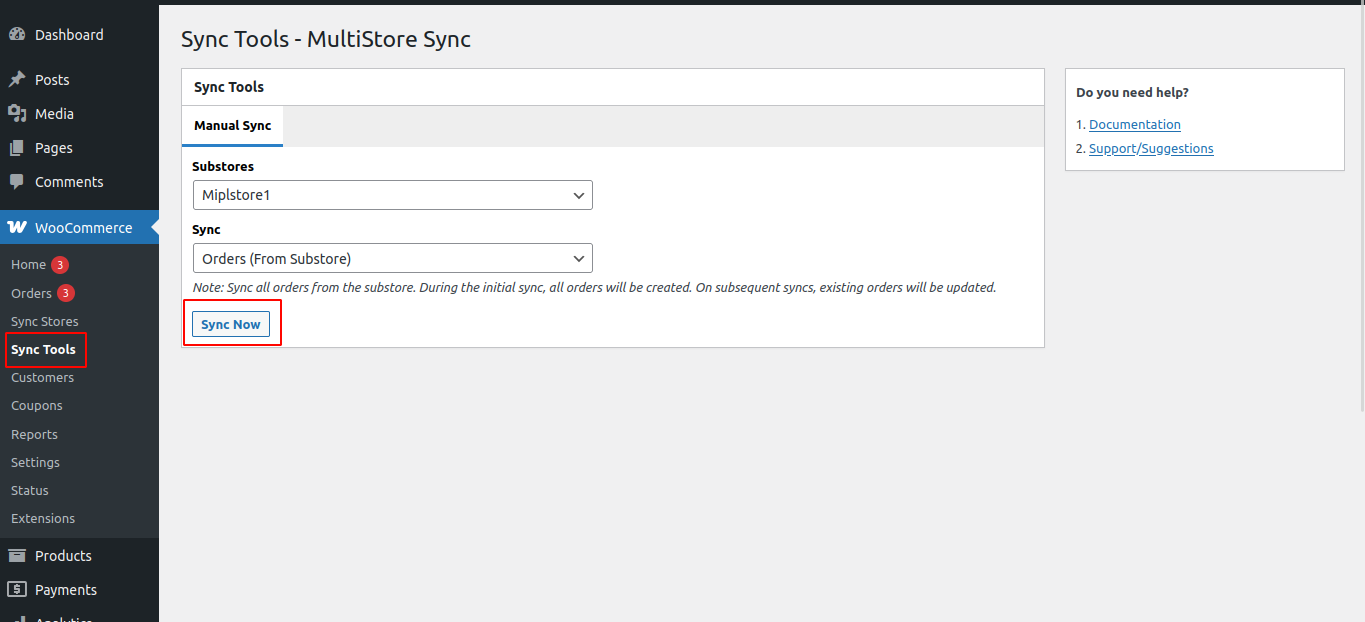Image resolution: width=1365 pixels, height=622 pixels.
Task: Expand the Sync type dropdown
Action: coord(392,259)
